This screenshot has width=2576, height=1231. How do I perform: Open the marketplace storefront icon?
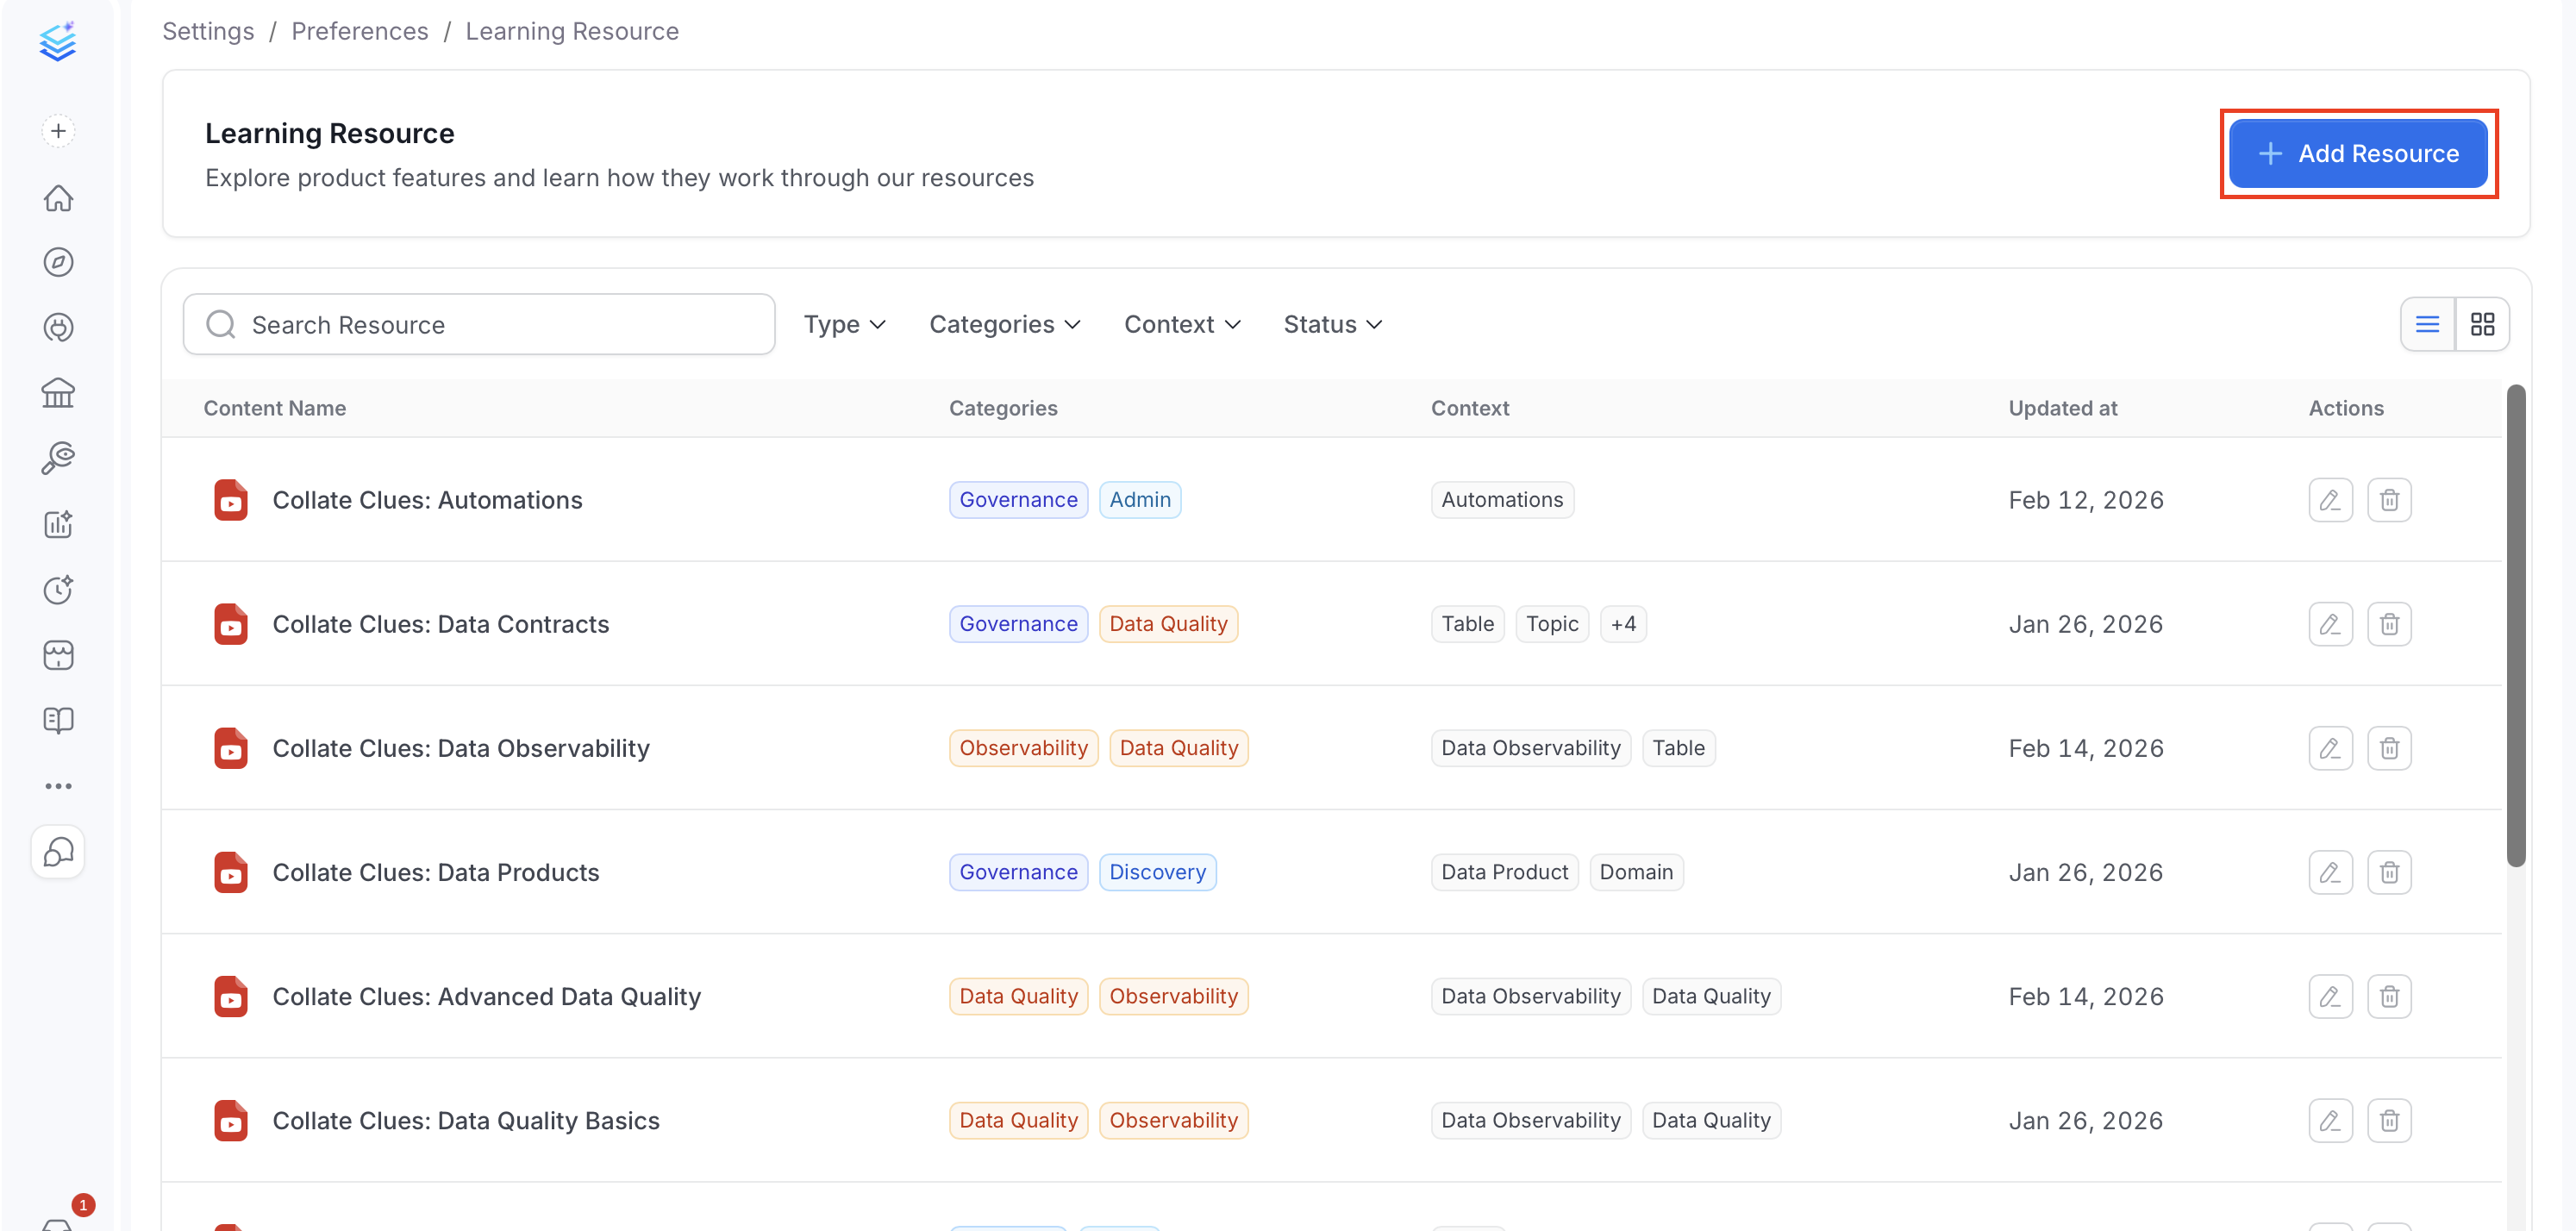58,655
